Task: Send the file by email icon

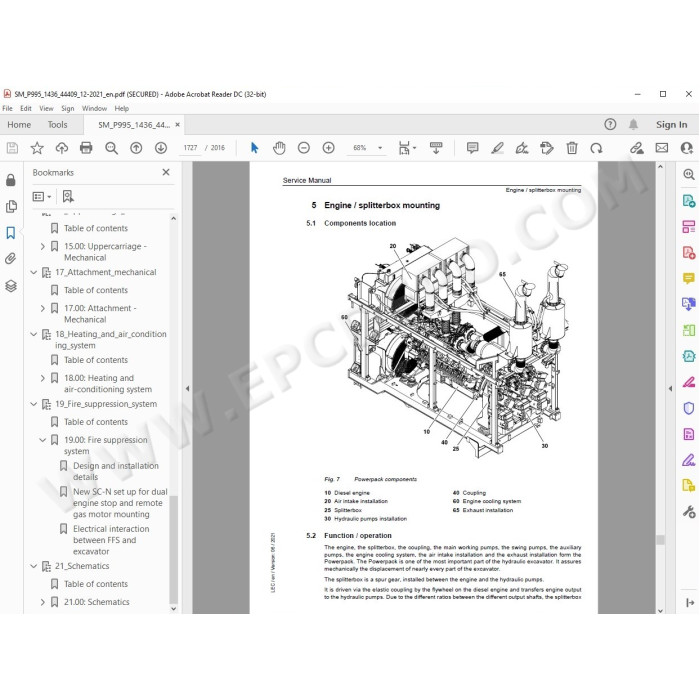Action: pyautogui.click(x=662, y=148)
